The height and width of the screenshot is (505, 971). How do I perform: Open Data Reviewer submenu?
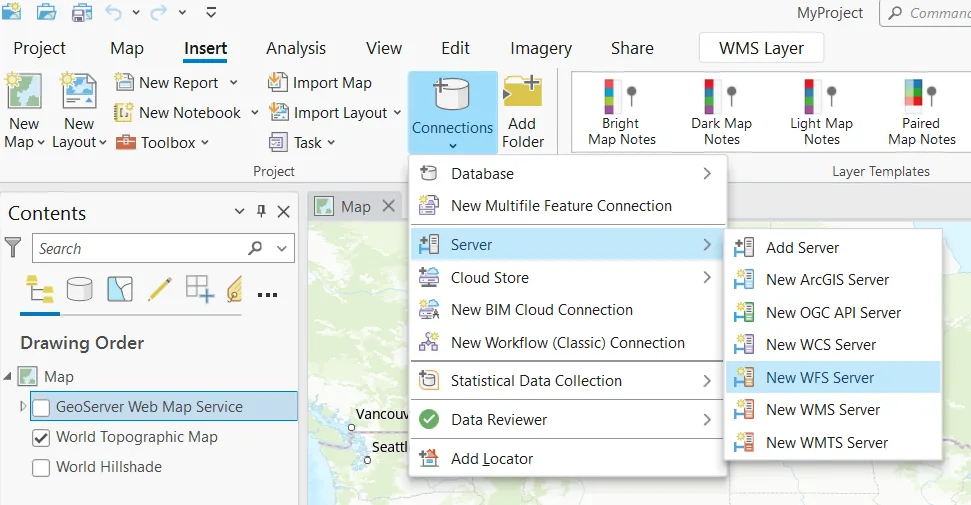[567, 420]
